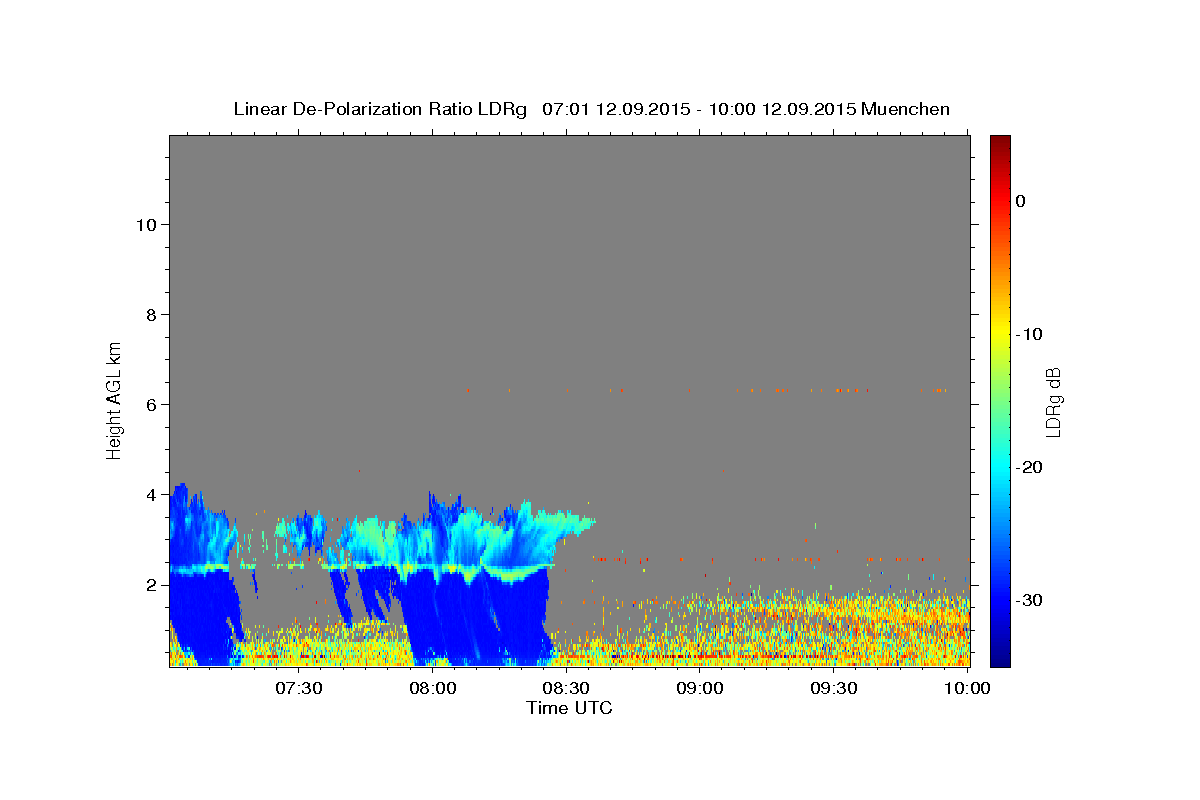Click the colorbar label '-20'
Image resolution: width=1200 pixels, height=800 pixels.
click(x=1031, y=467)
